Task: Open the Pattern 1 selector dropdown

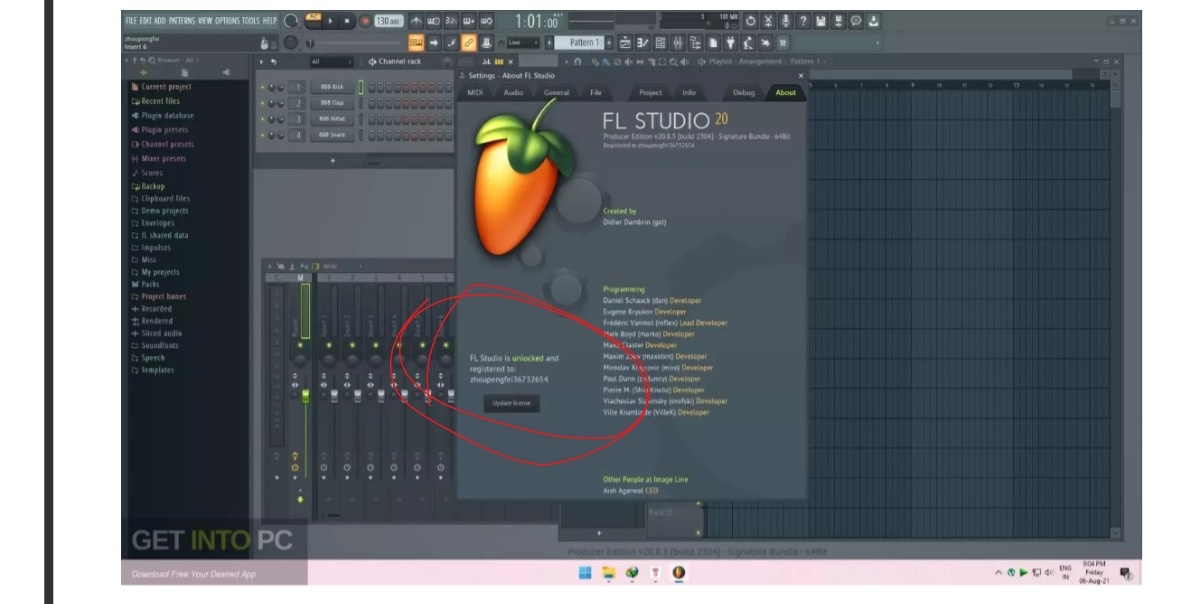Action: tap(582, 43)
